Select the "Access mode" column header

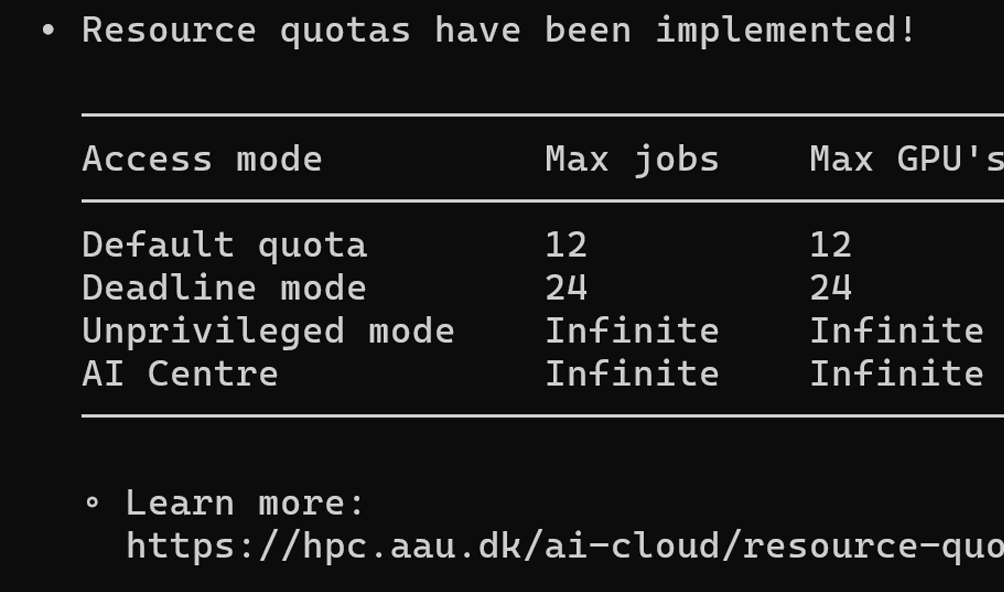pos(202,159)
